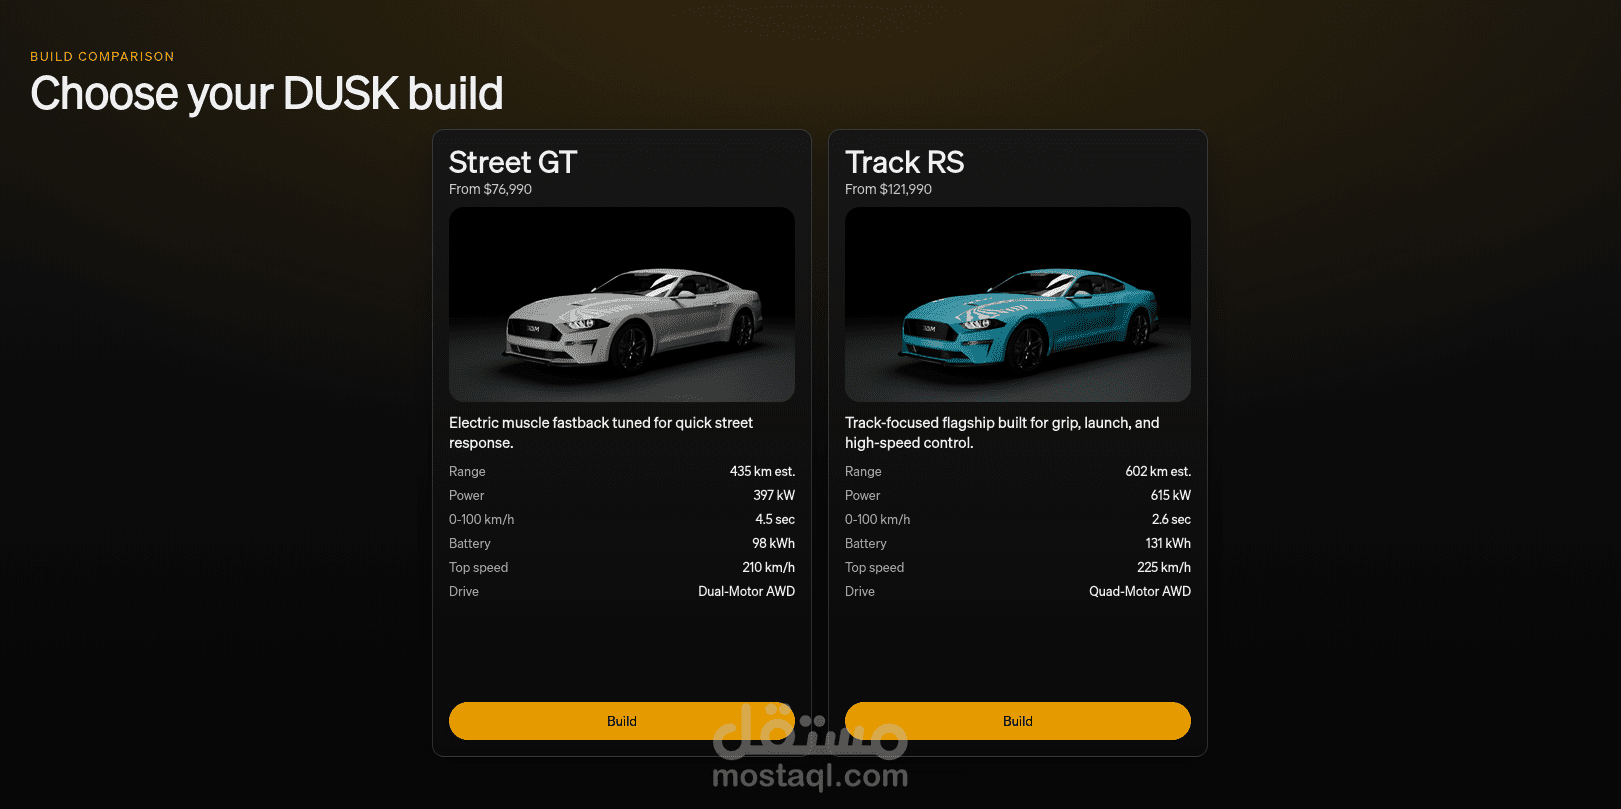Viewport: 1621px width, 809px height.
Task: Click the Street GT description text
Action: pos(601,433)
